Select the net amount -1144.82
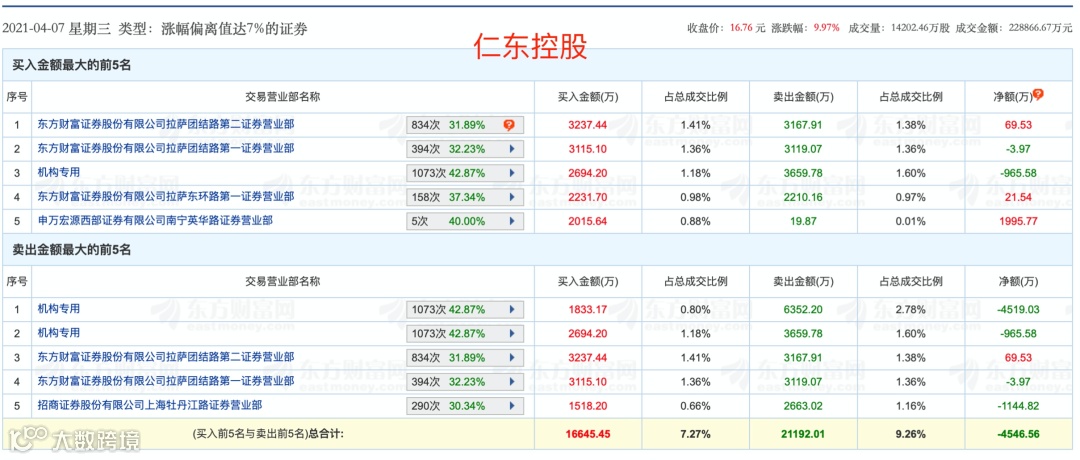Screen dimensions: 1080x460 pyautogui.click(x=1018, y=406)
